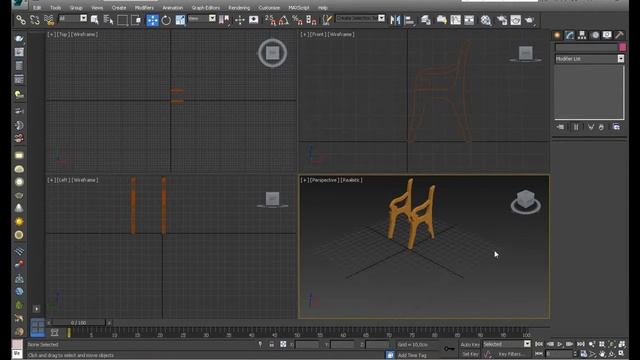Activate the Select and Move tool

click(152, 20)
